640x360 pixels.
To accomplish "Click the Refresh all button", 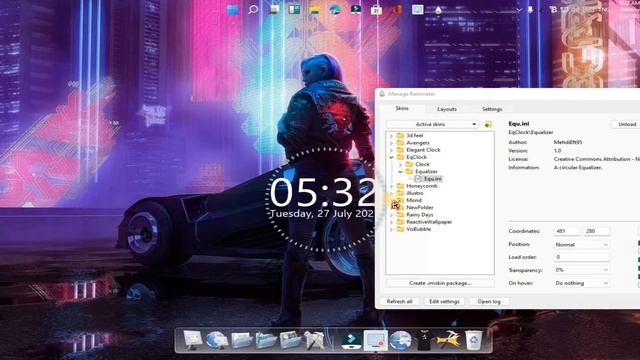I will pyautogui.click(x=400, y=301).
